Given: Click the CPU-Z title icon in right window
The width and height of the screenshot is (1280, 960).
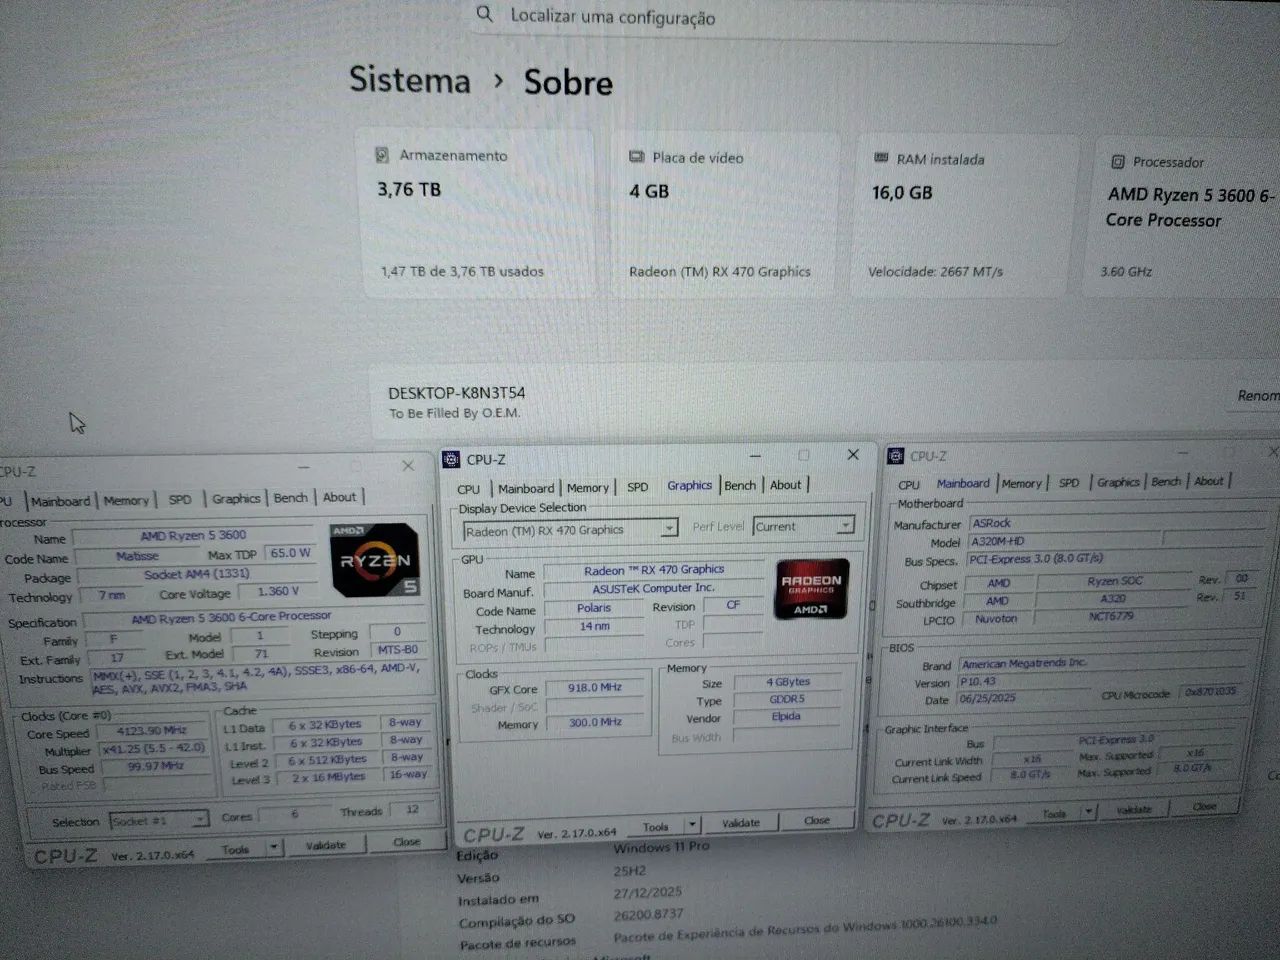Looking at the screenshot, I should click(895, 456).
